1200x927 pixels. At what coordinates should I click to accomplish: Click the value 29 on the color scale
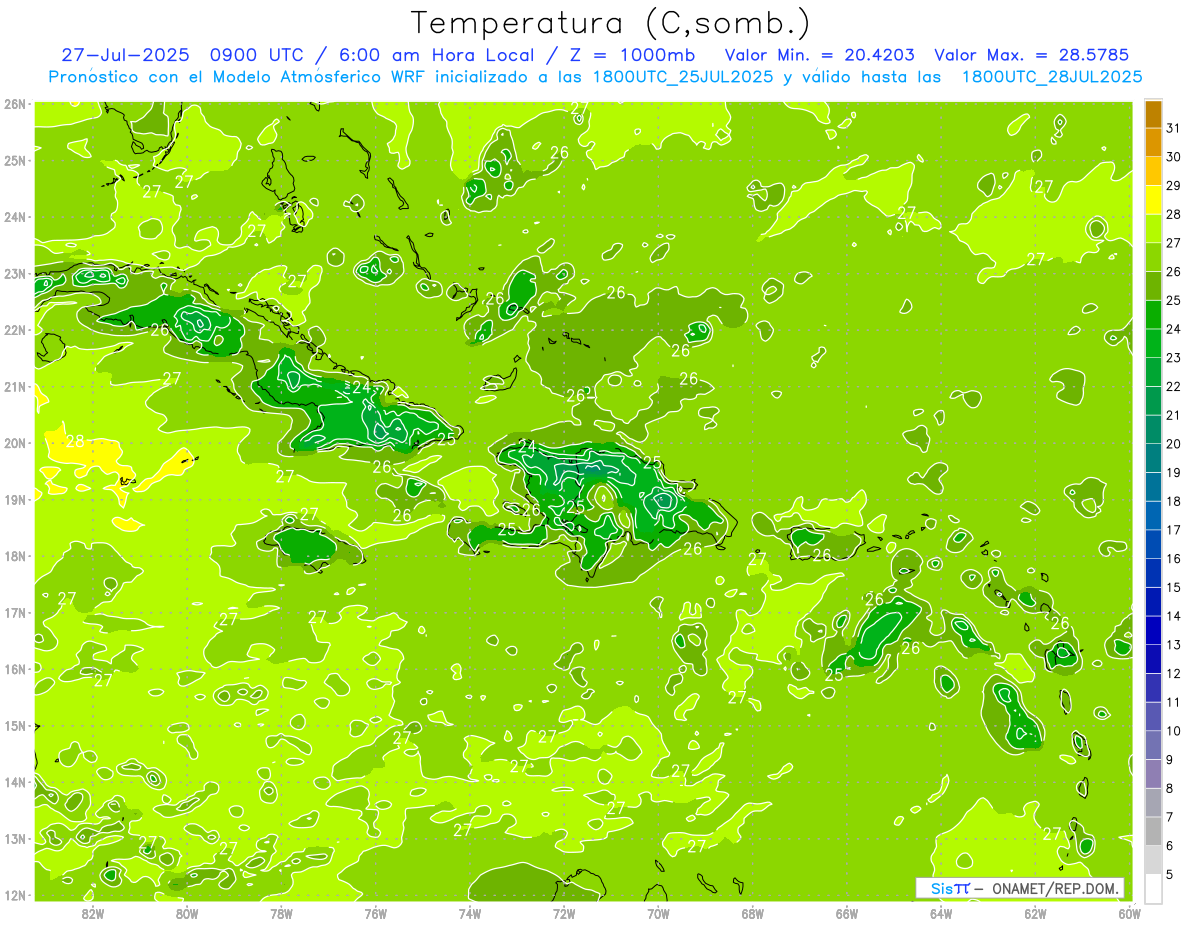(x=1174, y=186)
